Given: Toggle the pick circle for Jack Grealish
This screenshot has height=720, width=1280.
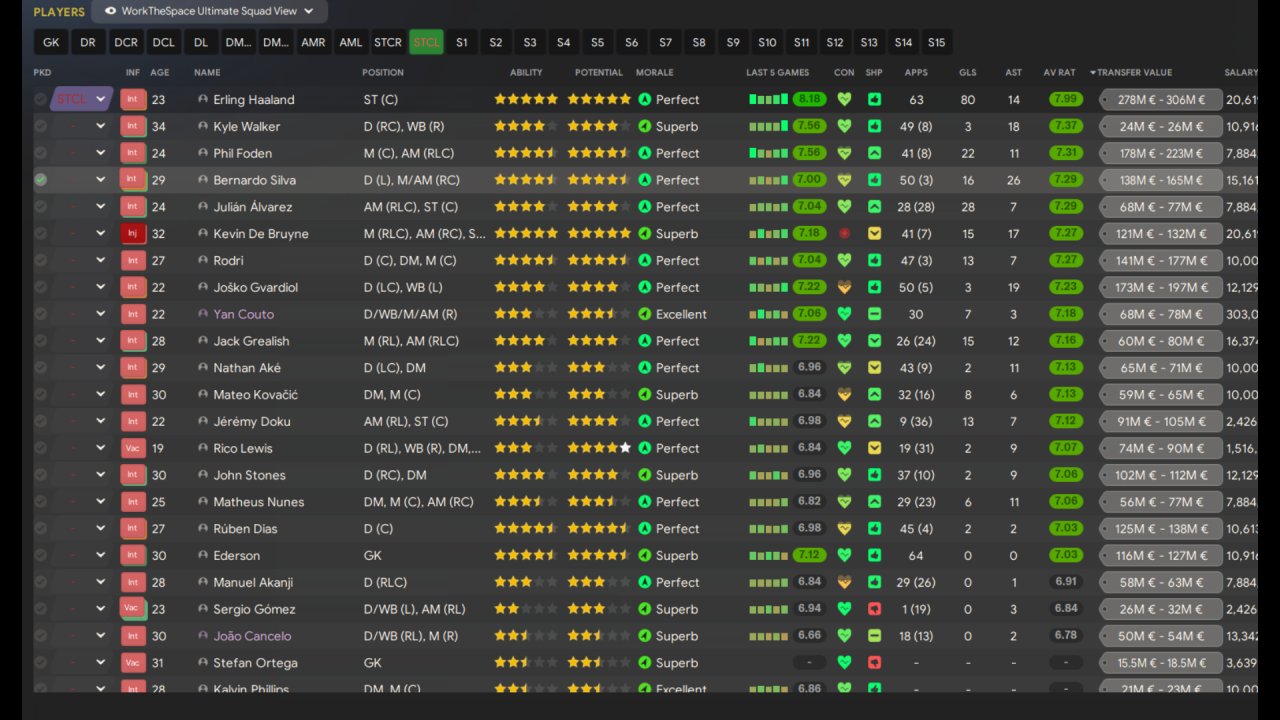Looking at the screenshot, I should (x=40, y=341).
